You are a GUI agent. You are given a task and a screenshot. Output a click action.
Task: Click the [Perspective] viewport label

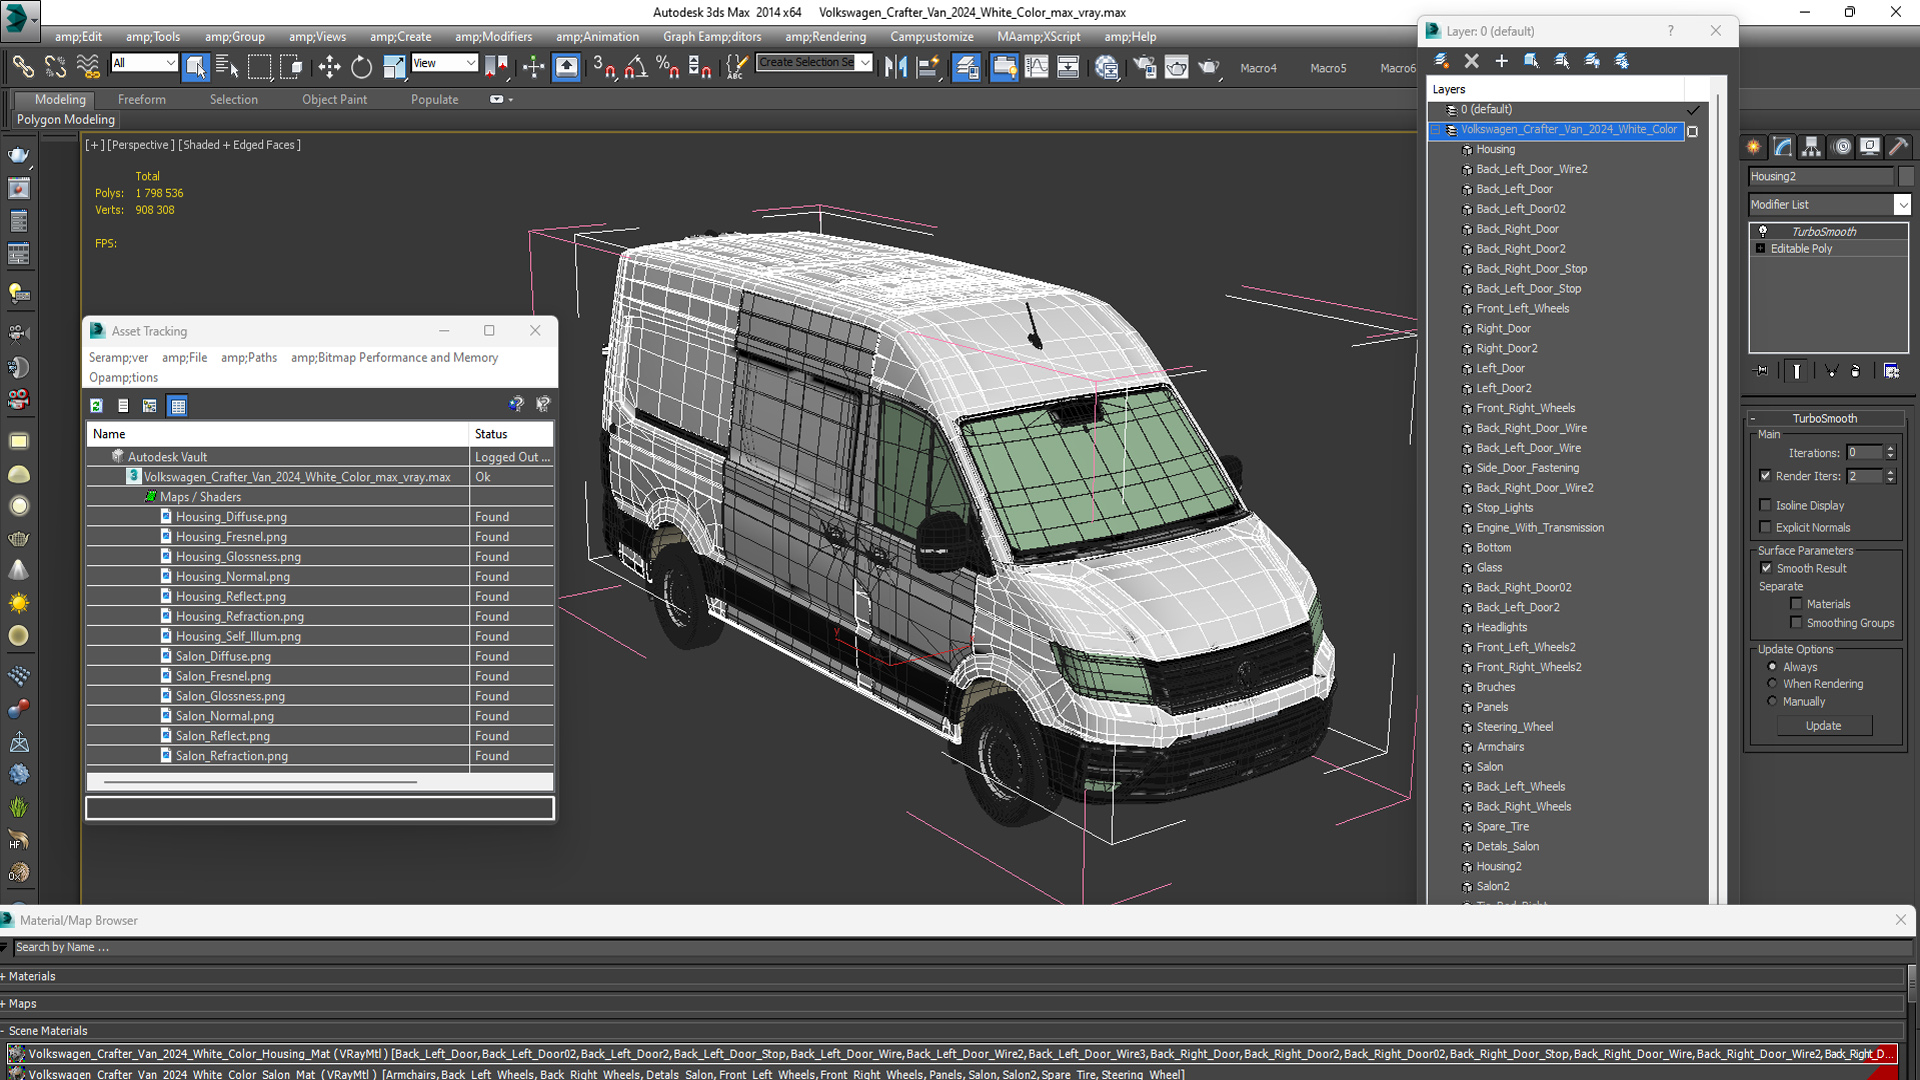[x=141, y=145]
